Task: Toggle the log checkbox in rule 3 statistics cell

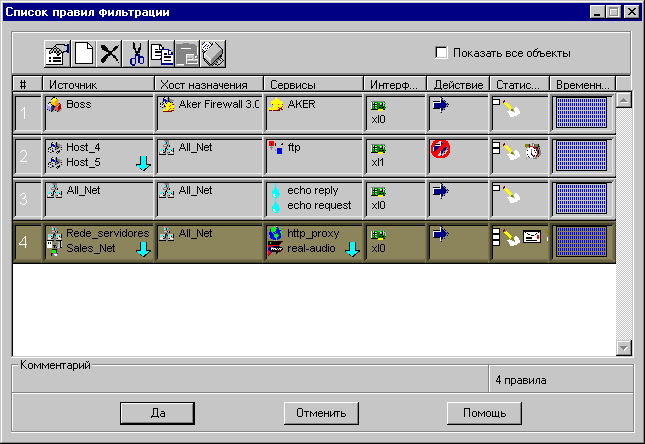Action: 497,187
